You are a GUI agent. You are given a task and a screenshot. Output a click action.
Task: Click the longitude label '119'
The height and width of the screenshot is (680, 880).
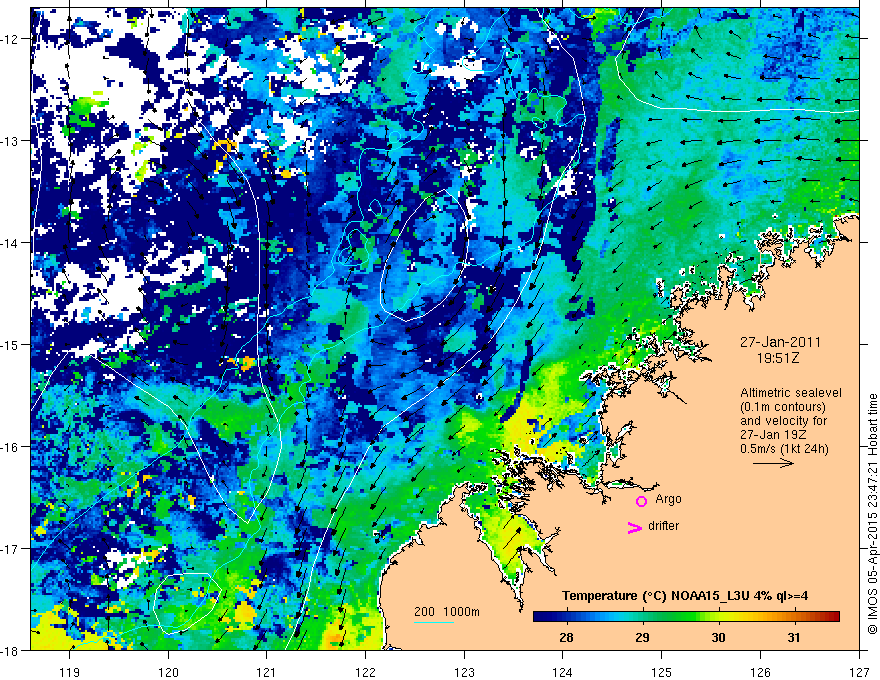click(x=70, y=672)
